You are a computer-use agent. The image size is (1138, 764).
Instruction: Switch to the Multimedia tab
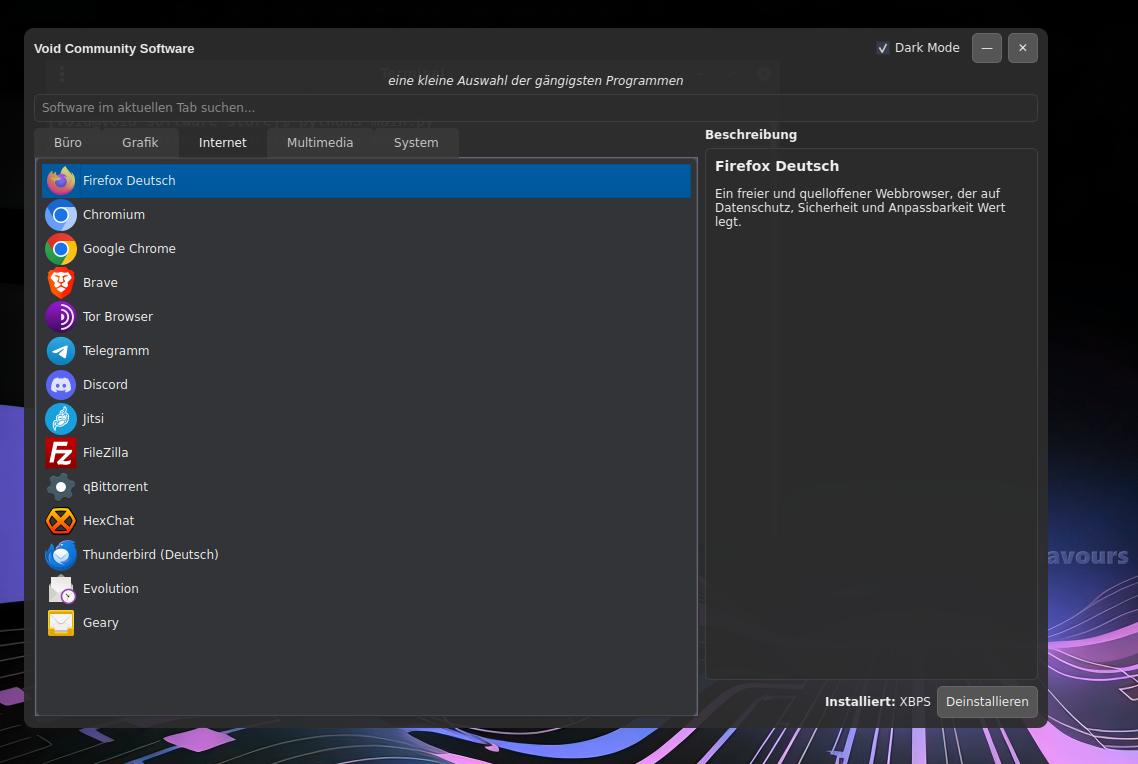pos(320,143)
